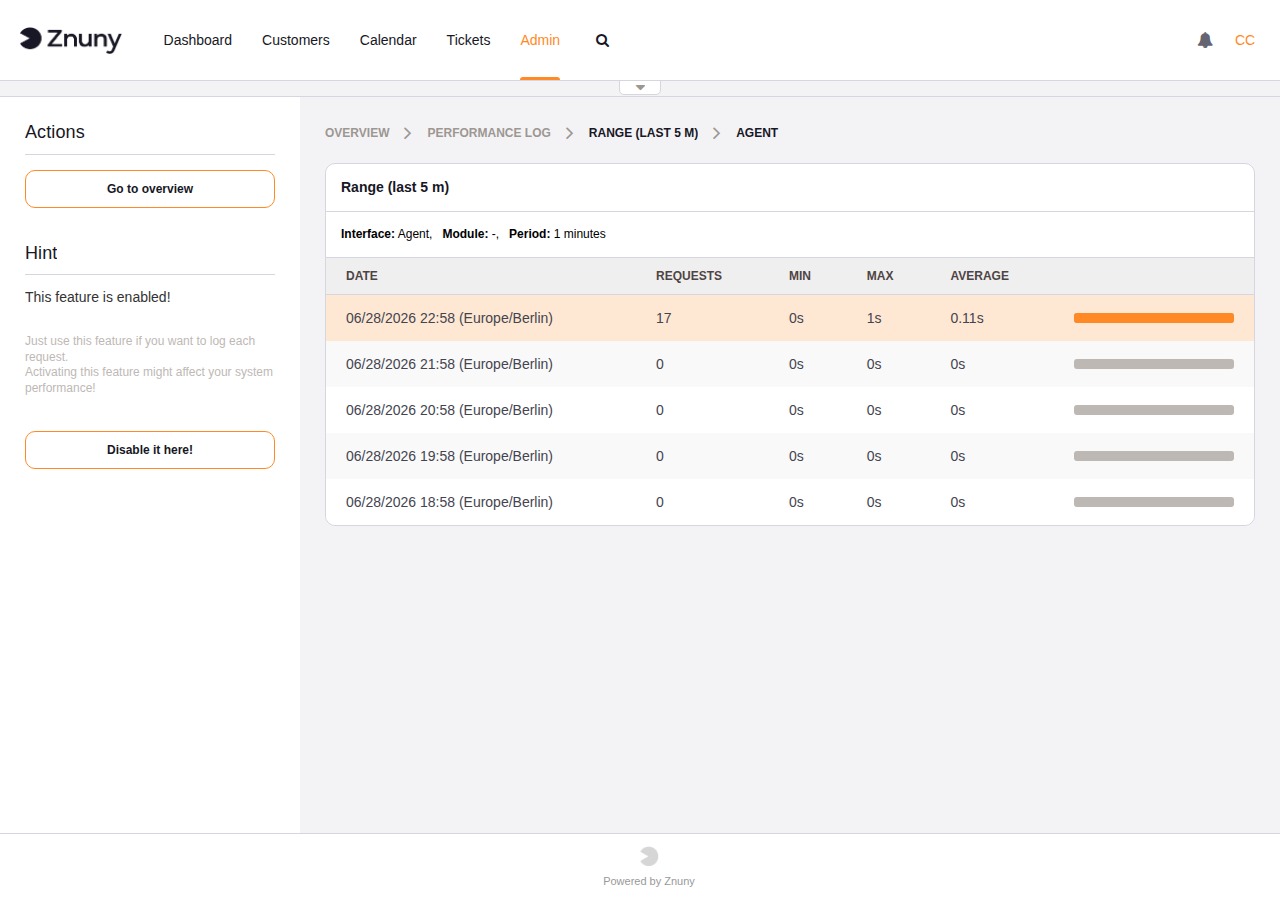The image size is (1280, 900).
Task: Collapse the navigation bar toggle arrow
Action: tap(640, 87)
